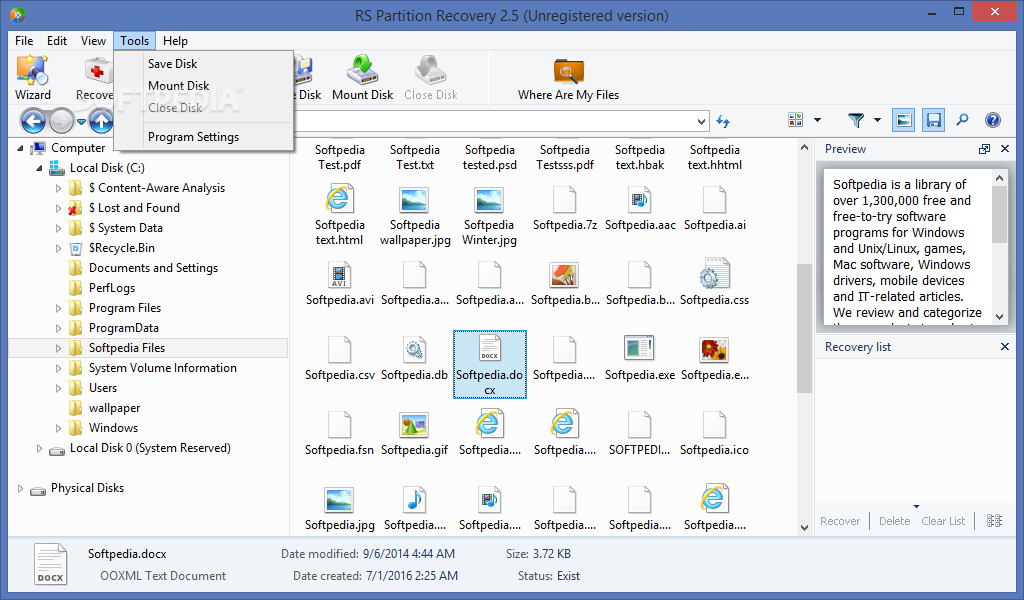Open the navigation history dropdown arrow
1024x600 pixels.
point(81,121)
